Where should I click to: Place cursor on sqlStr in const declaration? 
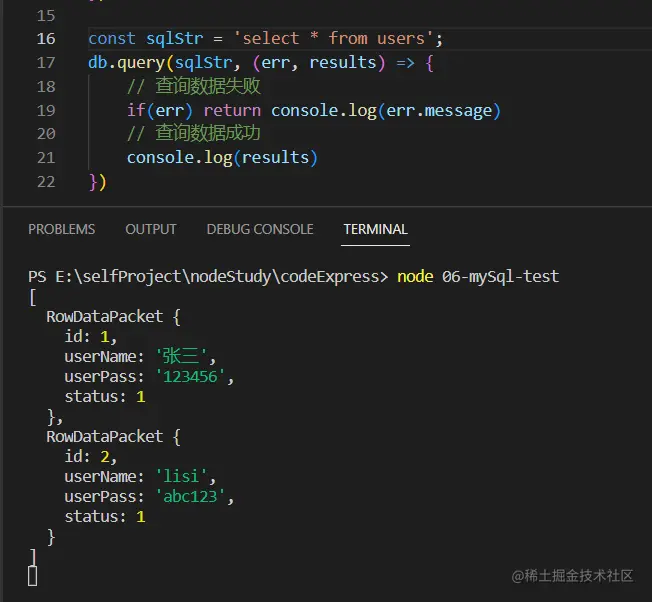[x=175, y=39]
